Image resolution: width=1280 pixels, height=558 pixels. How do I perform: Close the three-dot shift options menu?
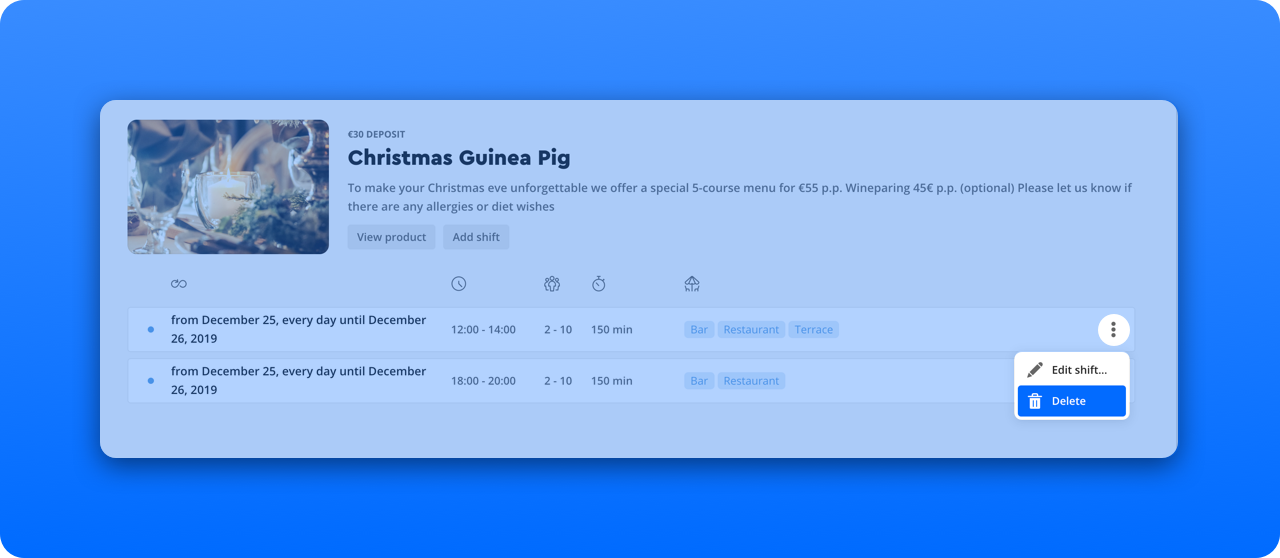click(x=1113, y=329)
